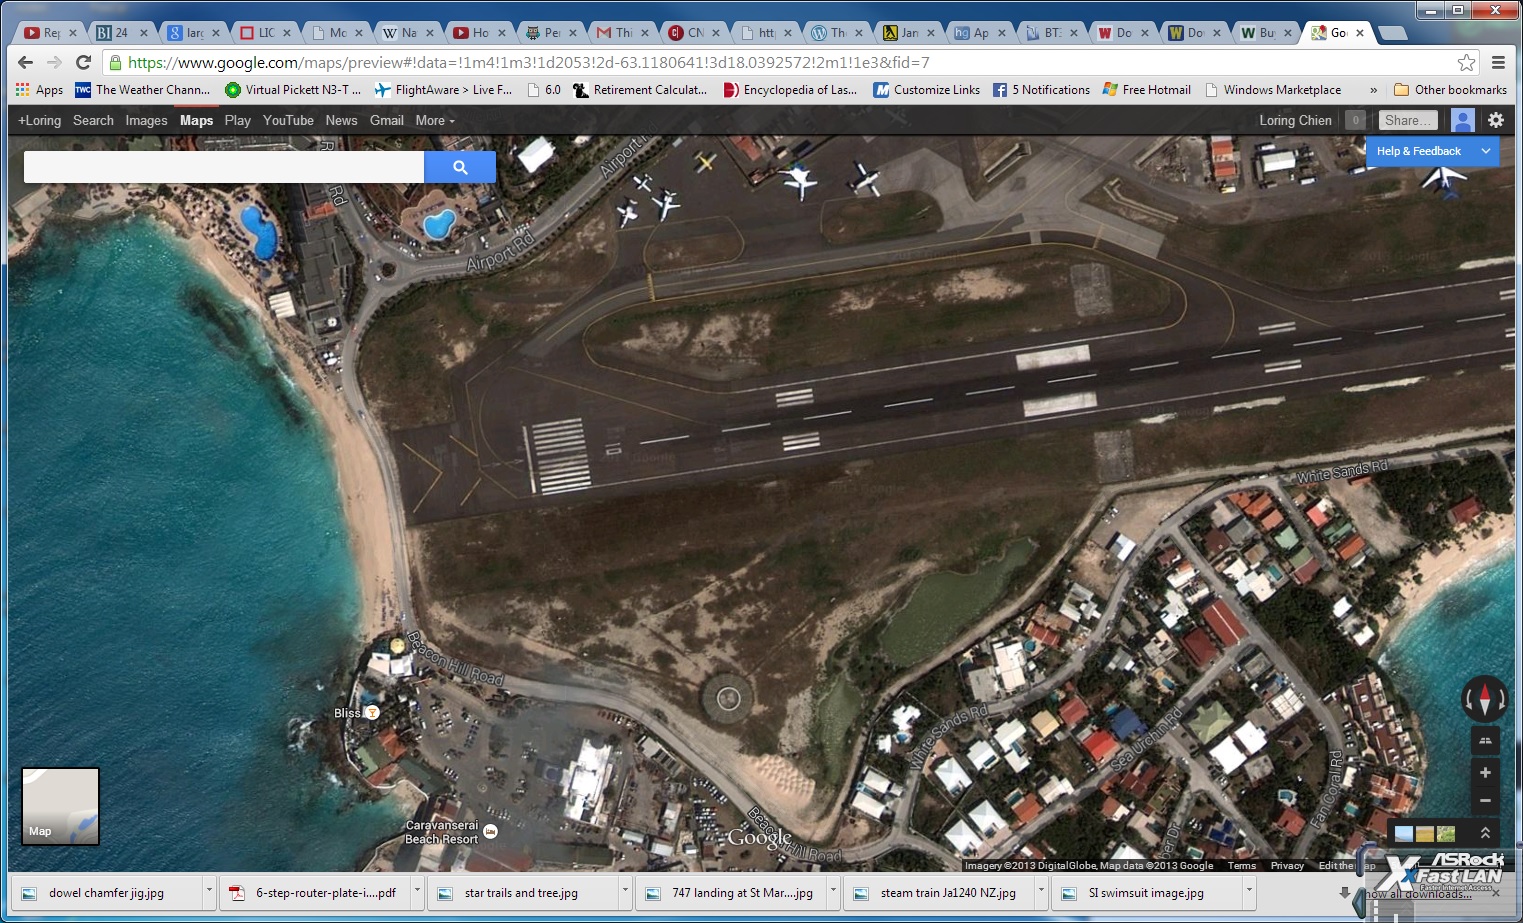Reload the page in Chrome
The height and width of the screenshot is (923, 1523).
click(84, 62)
